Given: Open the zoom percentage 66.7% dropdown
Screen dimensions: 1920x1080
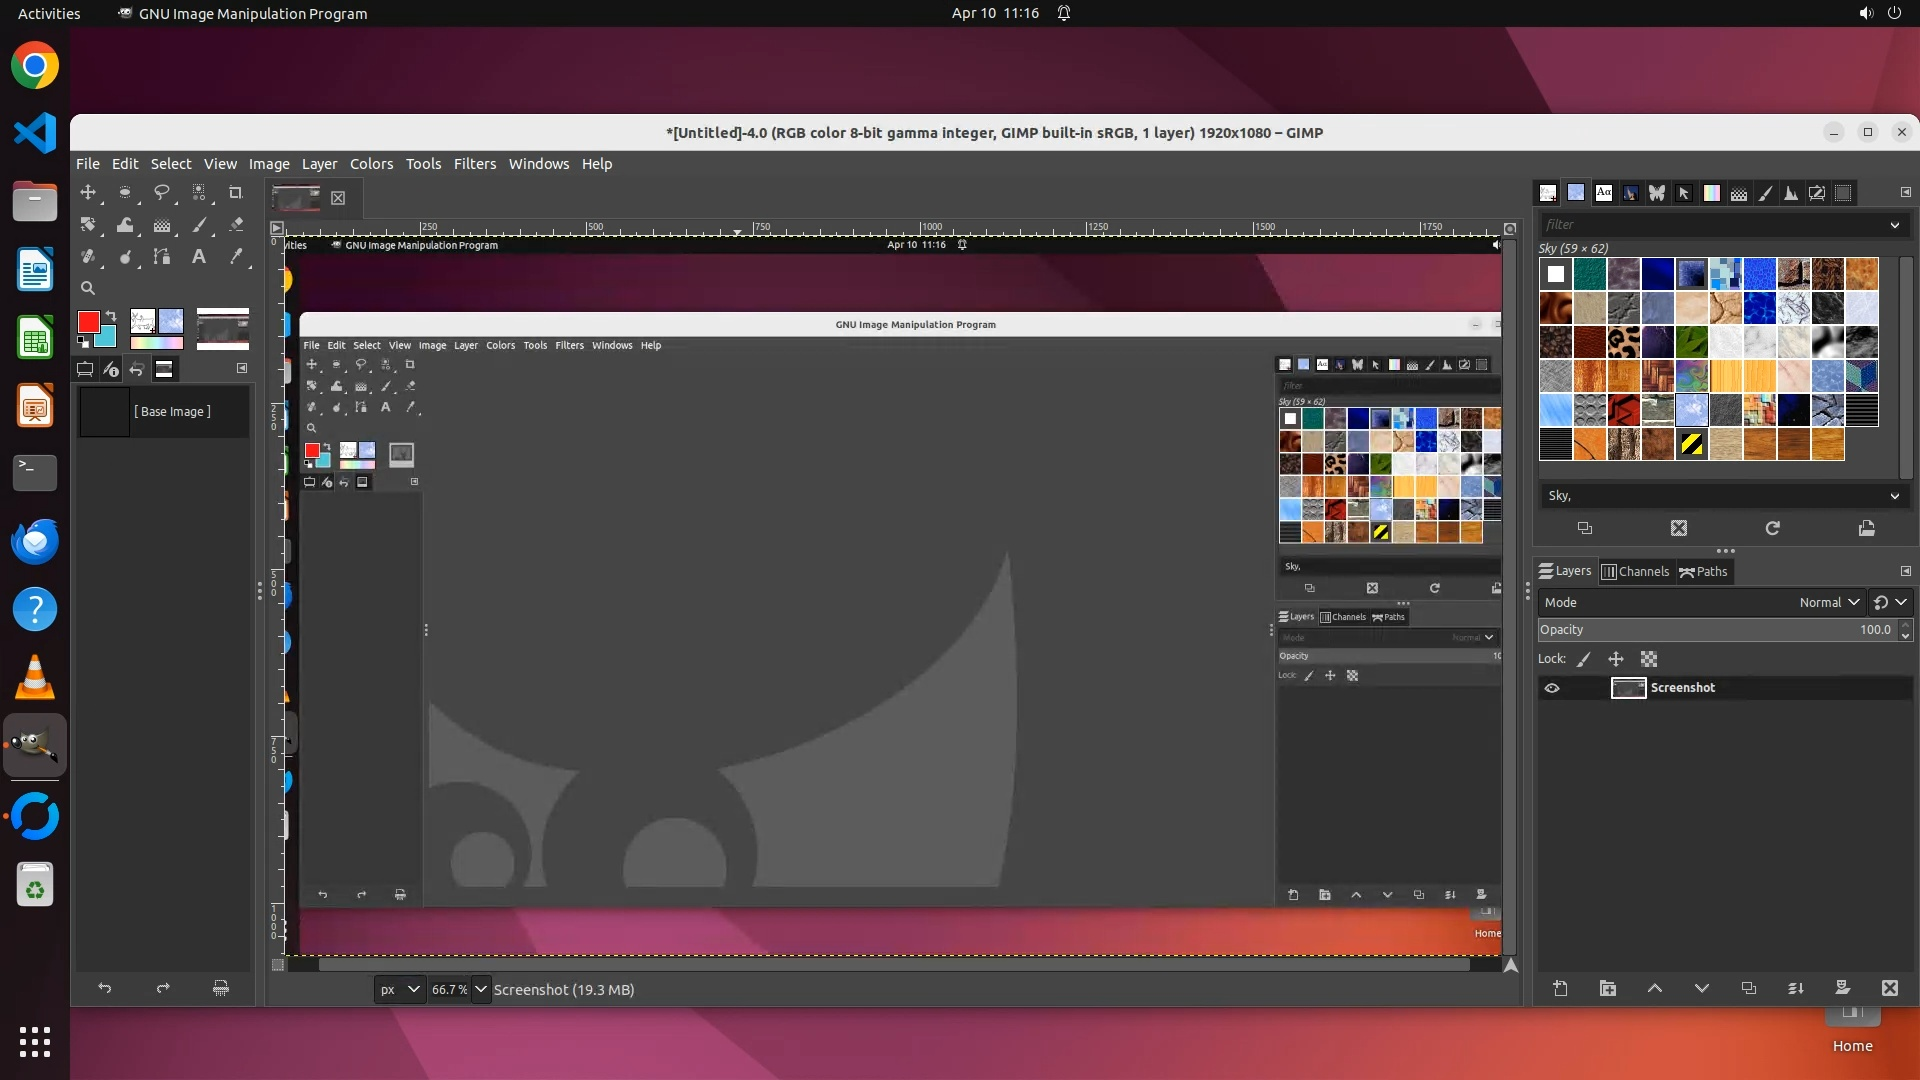Looking at the screenshot, I should (481, 989).
